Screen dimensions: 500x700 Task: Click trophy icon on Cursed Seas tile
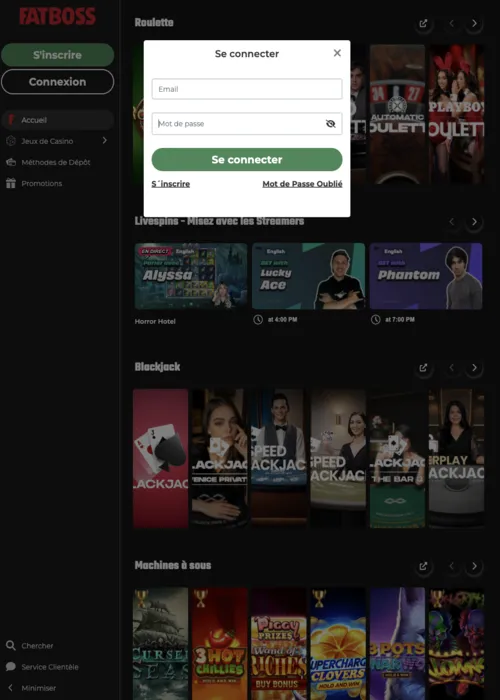(x=142, y=598)
